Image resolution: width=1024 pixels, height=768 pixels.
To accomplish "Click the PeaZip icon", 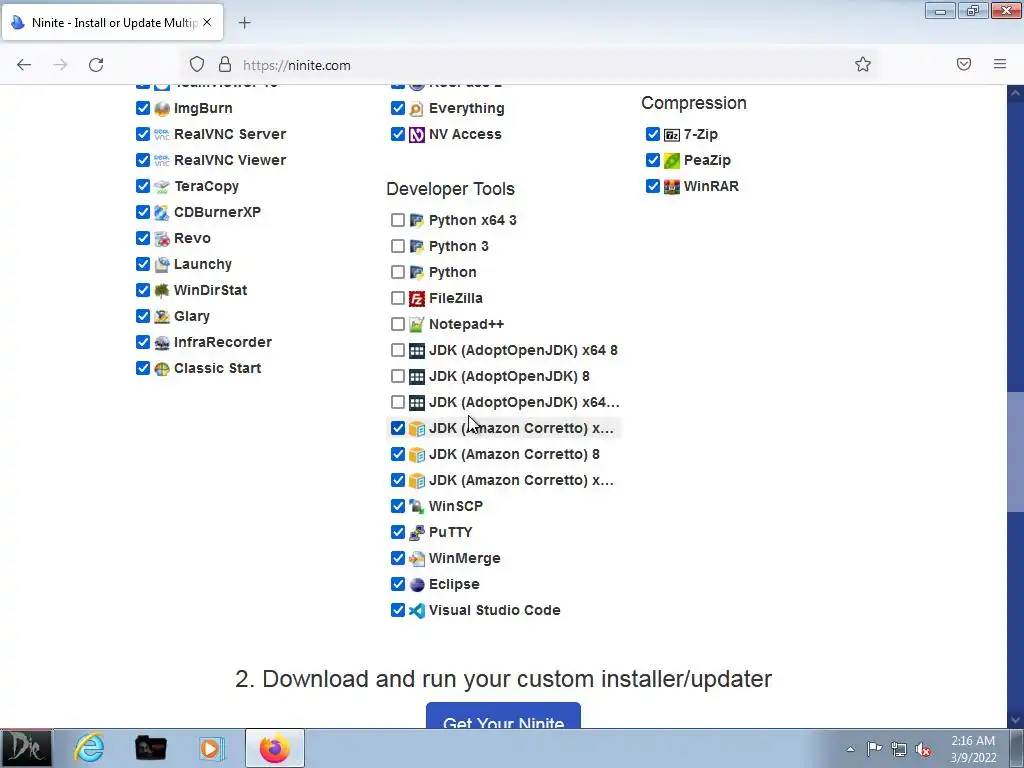I will pyautogui.click(x=671, y=161).
